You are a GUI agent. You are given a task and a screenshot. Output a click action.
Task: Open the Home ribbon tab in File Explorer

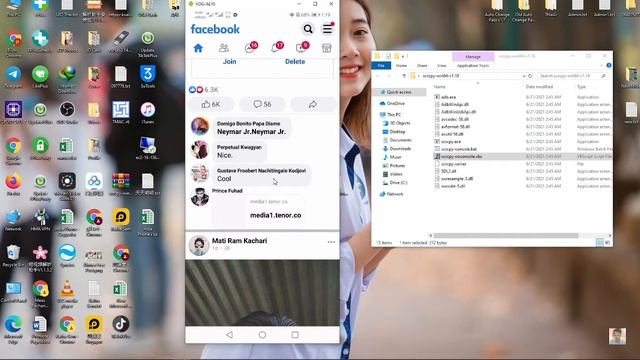click(401, 66)
